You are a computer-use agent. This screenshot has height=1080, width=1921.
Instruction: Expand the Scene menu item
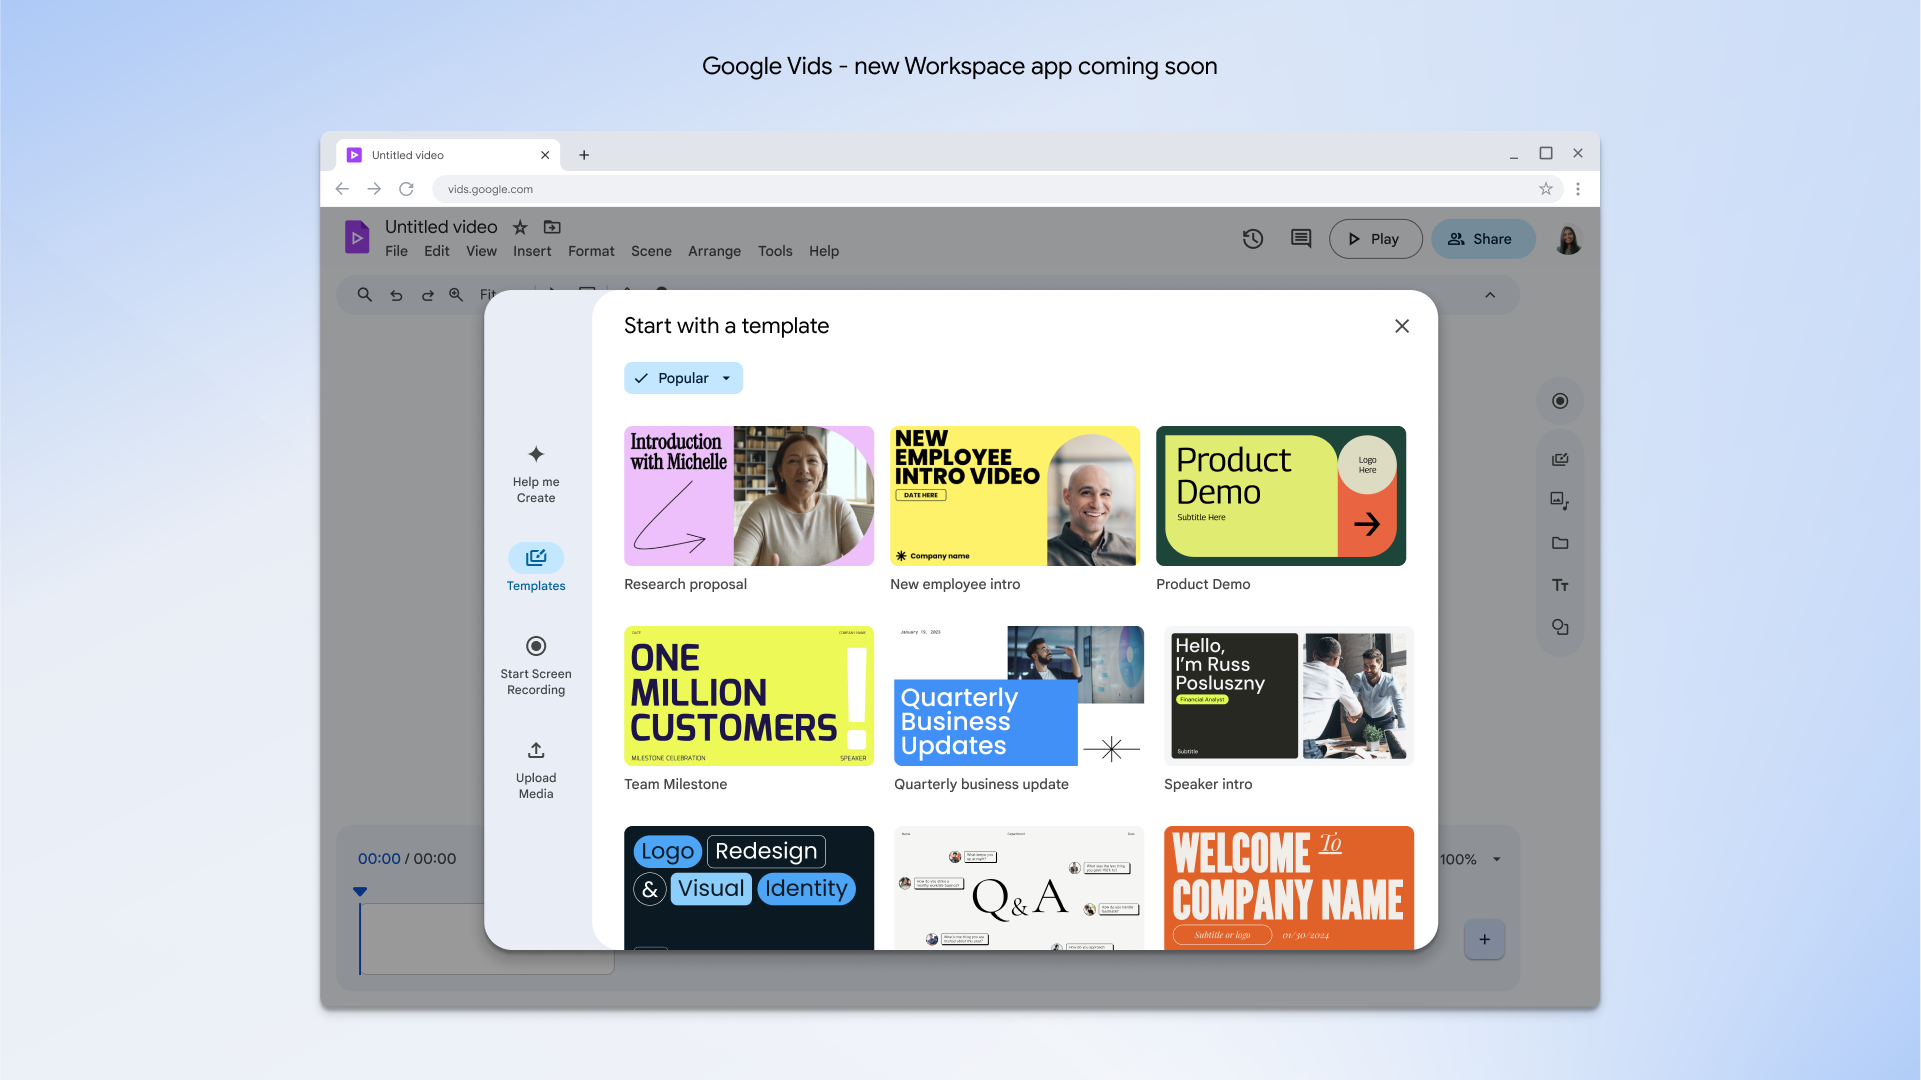click(x=649, y=251)
